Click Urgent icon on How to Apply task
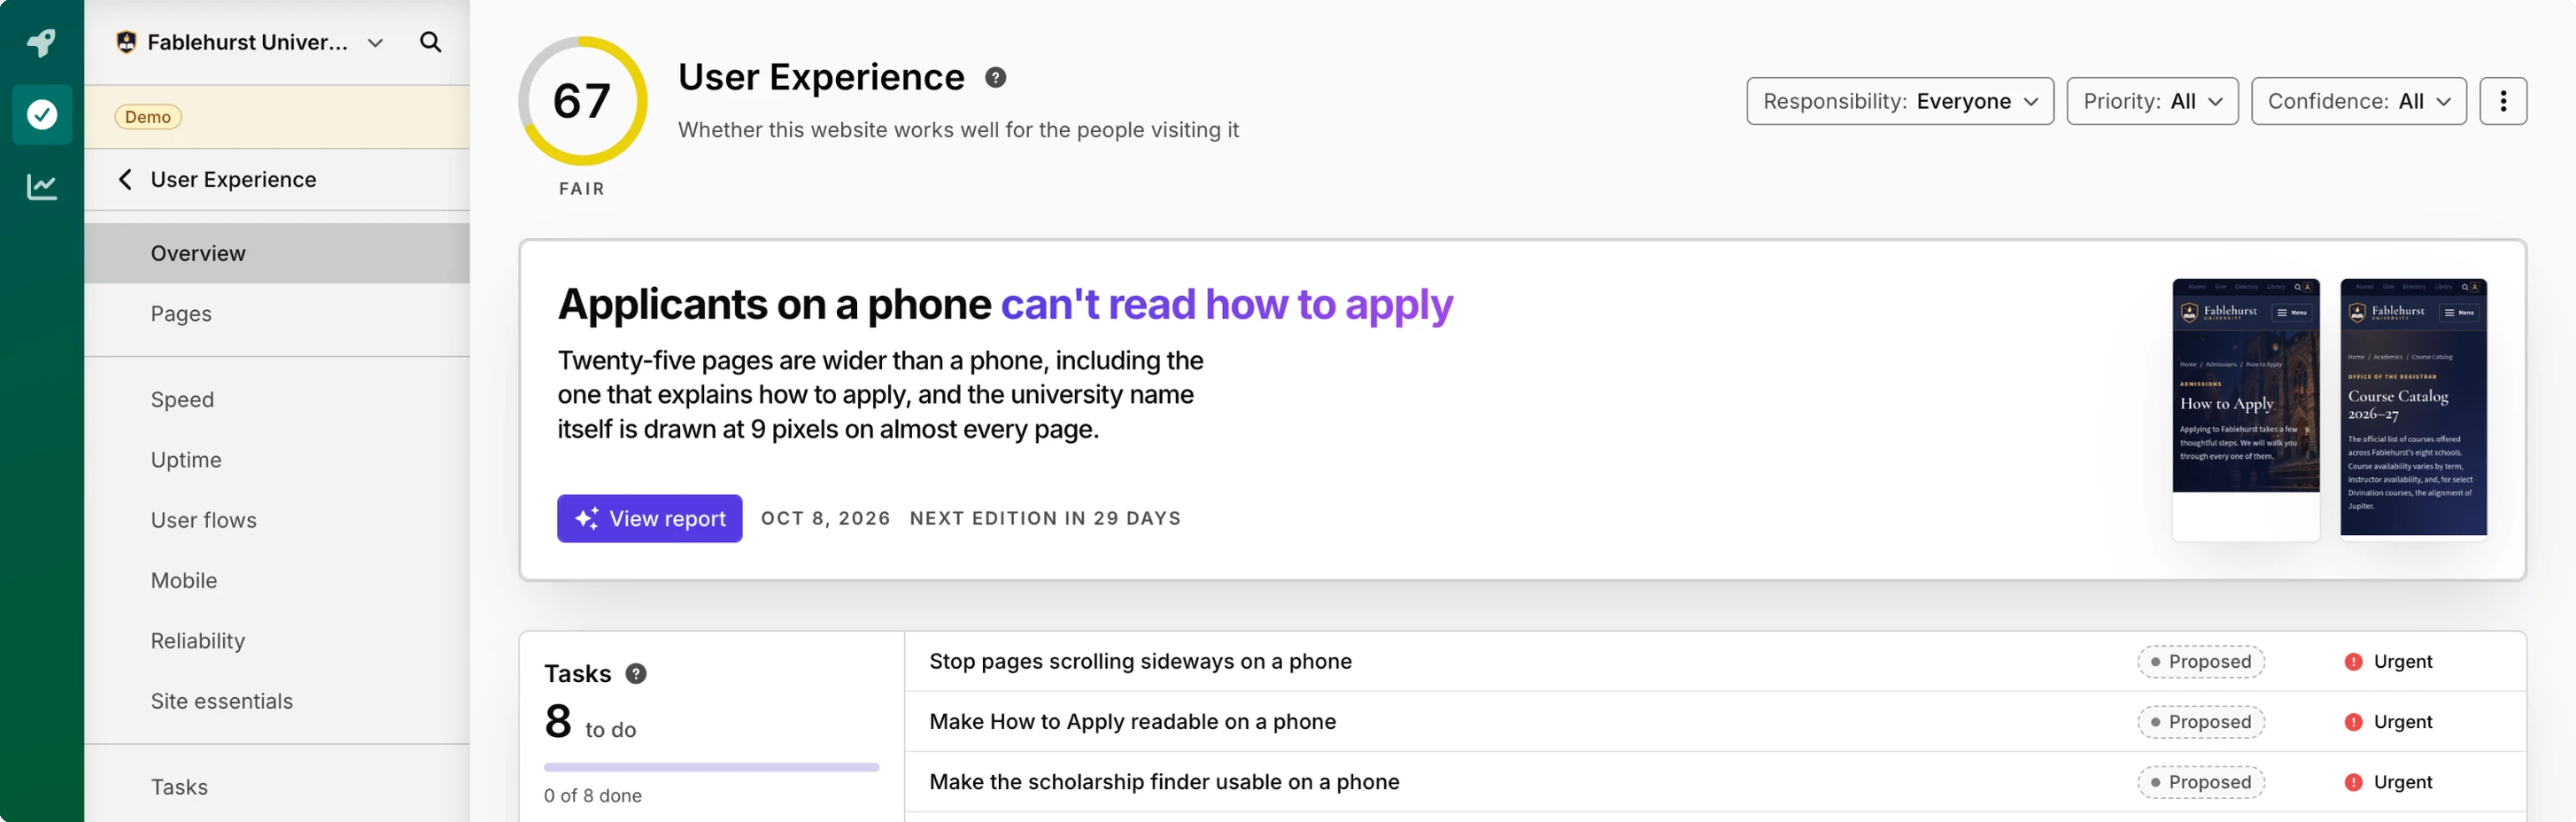This screenshot has width=2576, height=822. [2353, 721]
